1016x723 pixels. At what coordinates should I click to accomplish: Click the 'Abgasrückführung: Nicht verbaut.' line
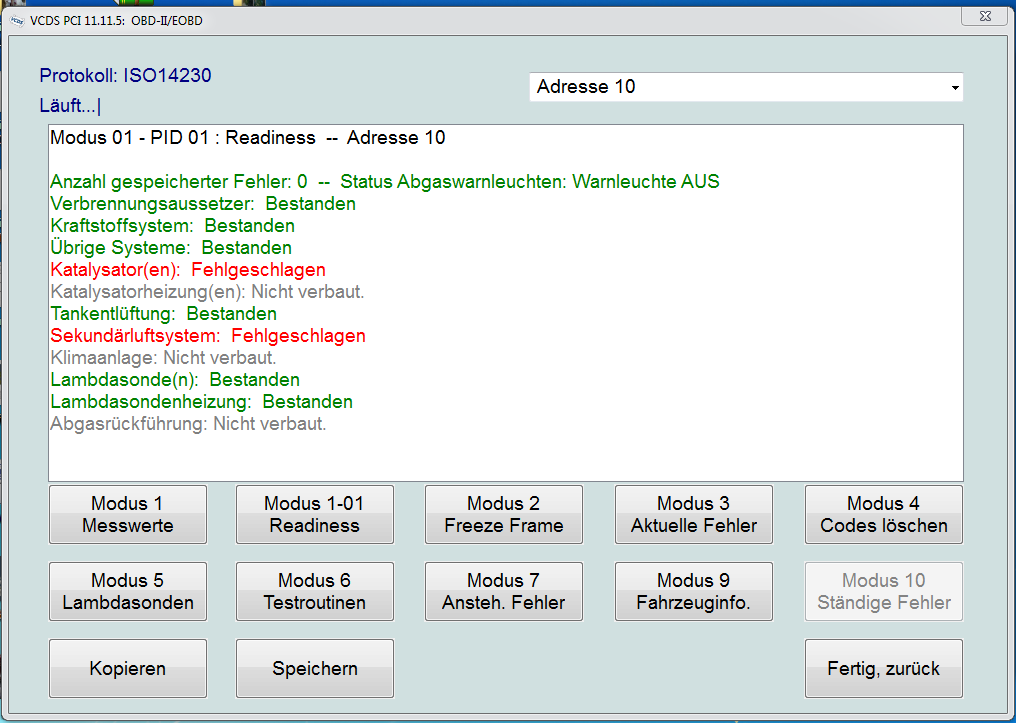coord(189,424)
